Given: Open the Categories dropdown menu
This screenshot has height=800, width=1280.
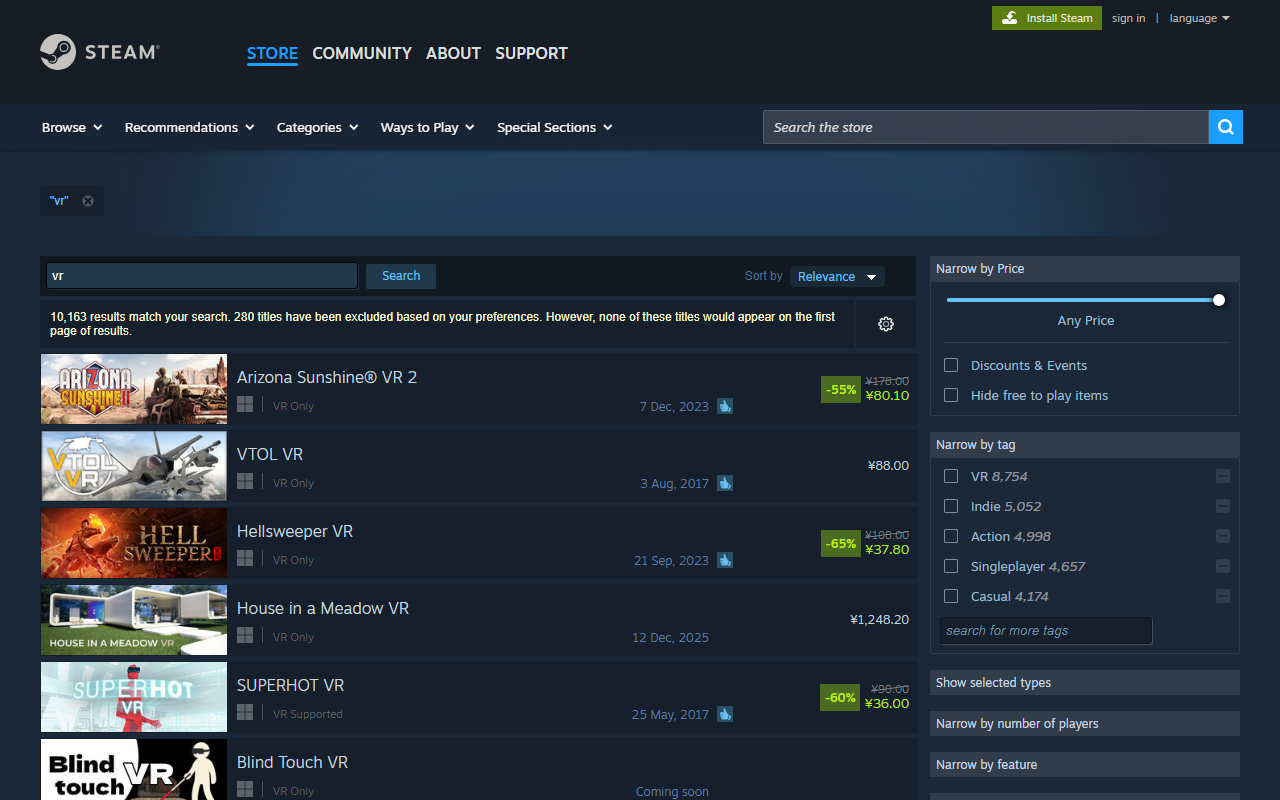Looking at the screenshot, I should tap(317, 127).
